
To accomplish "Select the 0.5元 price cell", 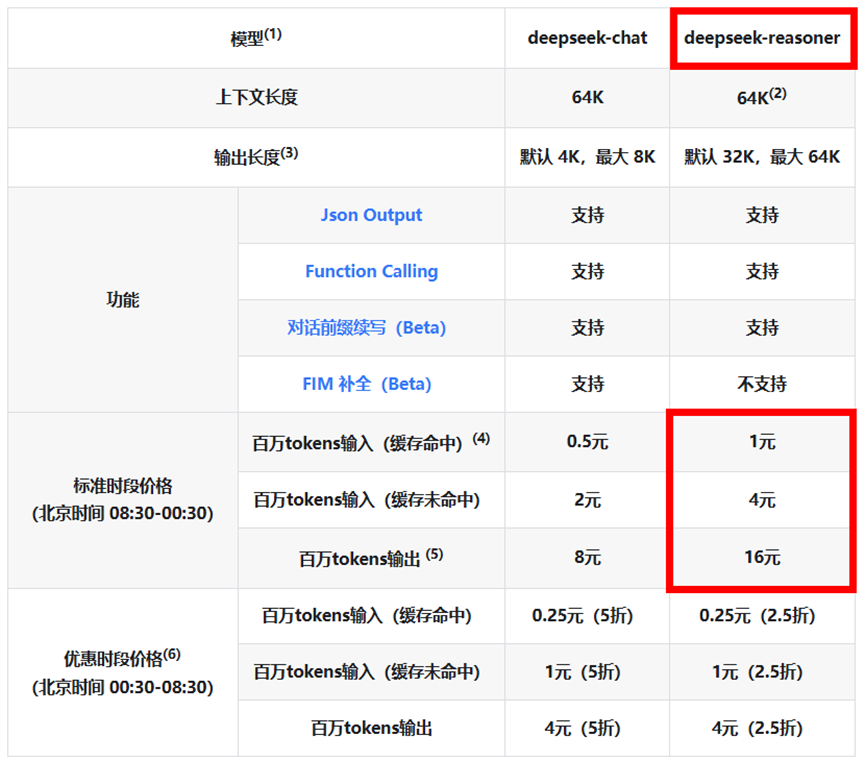I will [587, 442].
